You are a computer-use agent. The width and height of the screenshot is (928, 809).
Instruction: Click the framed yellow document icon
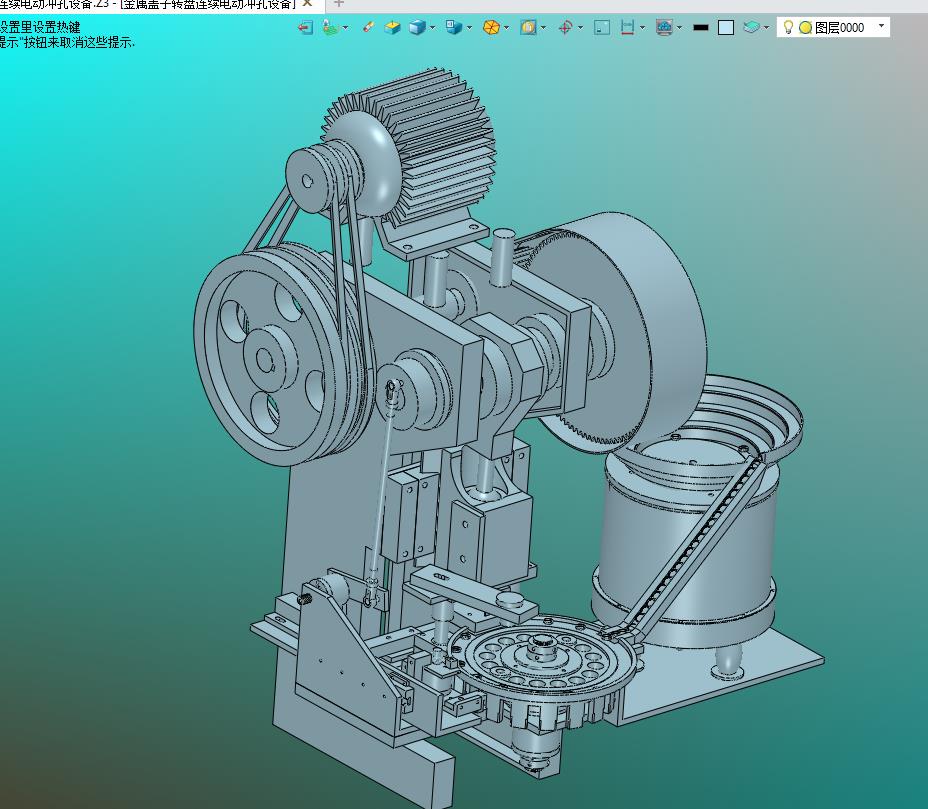coord(528,27)
